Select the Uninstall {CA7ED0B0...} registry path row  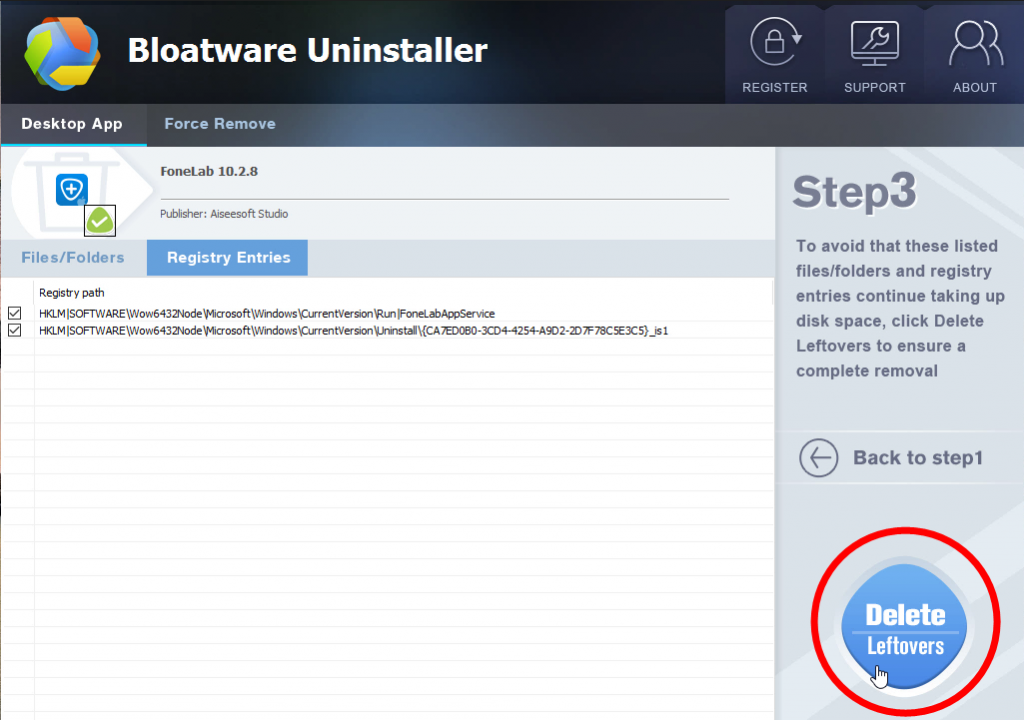pos(353,330)
